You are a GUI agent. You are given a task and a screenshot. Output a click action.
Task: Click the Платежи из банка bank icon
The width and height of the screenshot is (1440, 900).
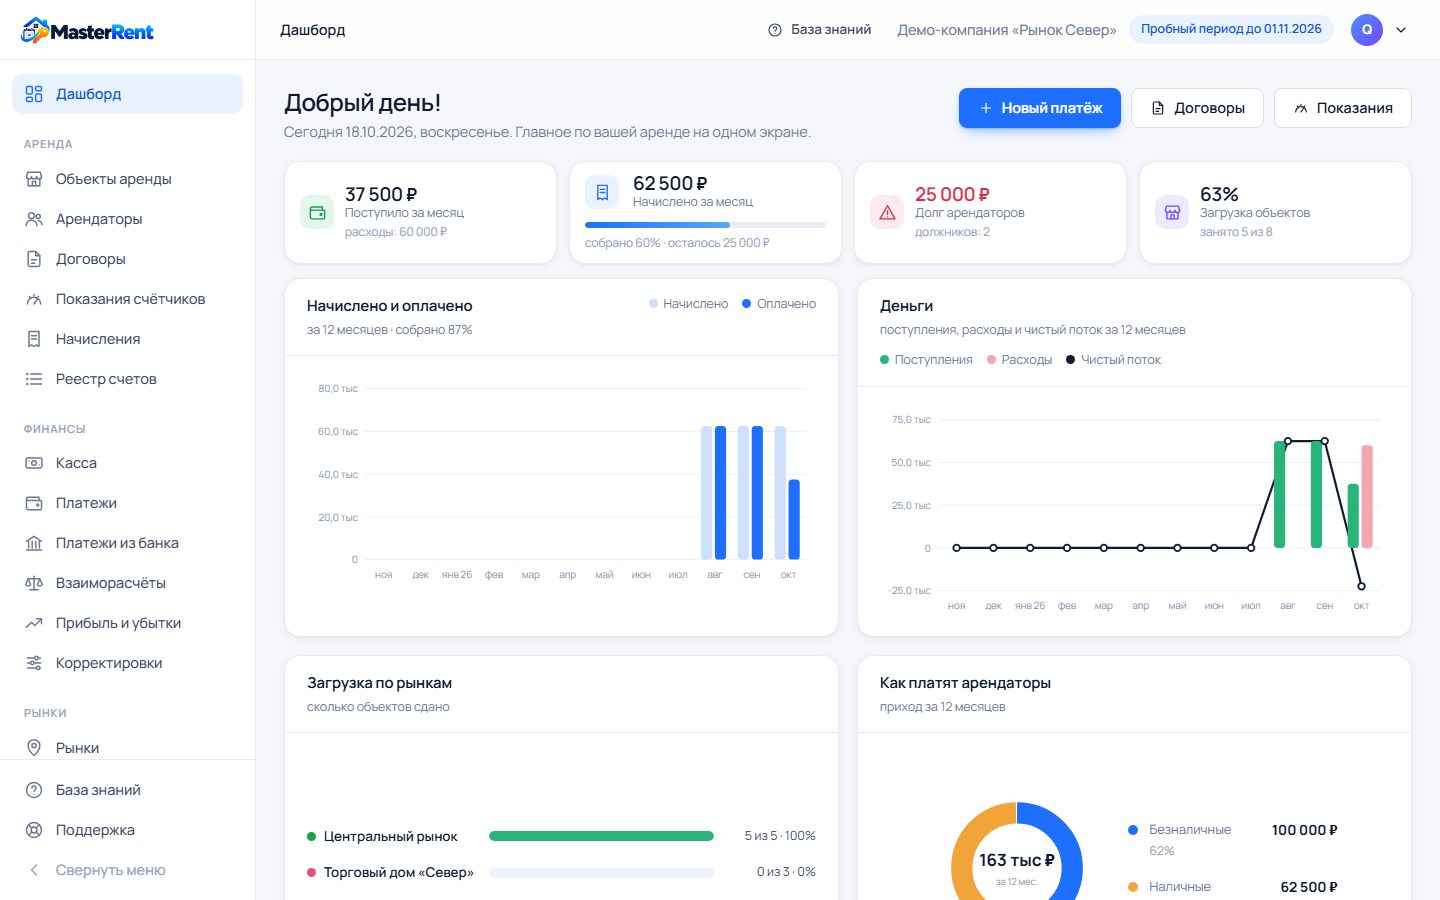tap(34, 543)
